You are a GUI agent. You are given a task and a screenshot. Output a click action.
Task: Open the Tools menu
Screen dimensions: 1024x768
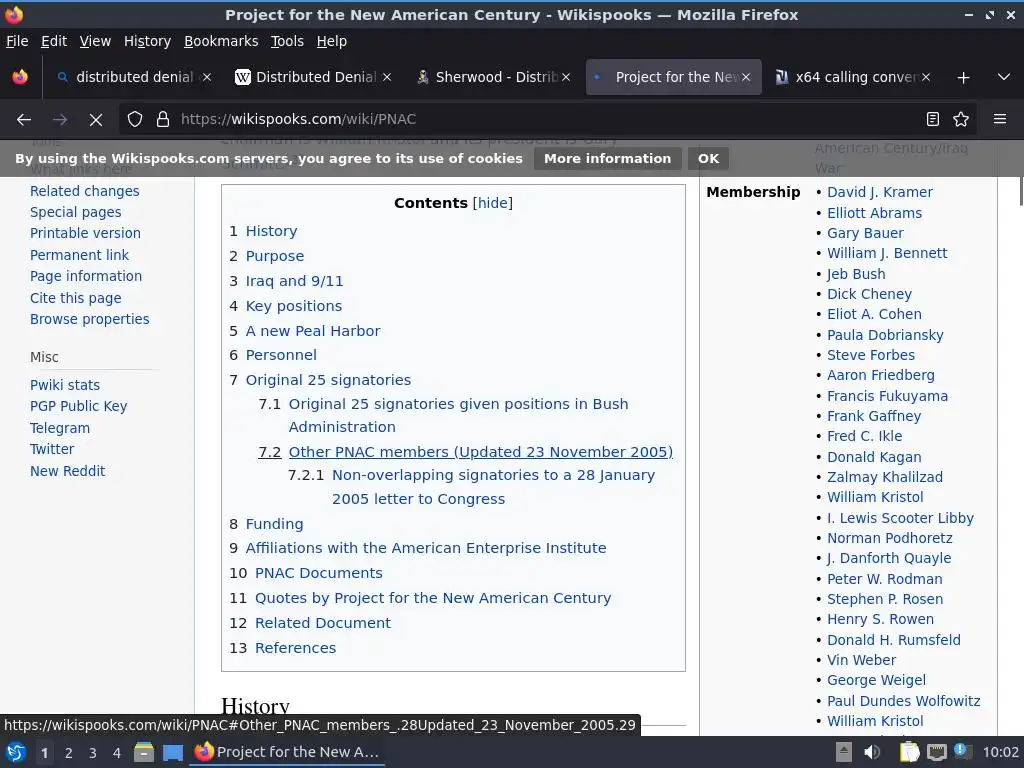pos(287,41)
